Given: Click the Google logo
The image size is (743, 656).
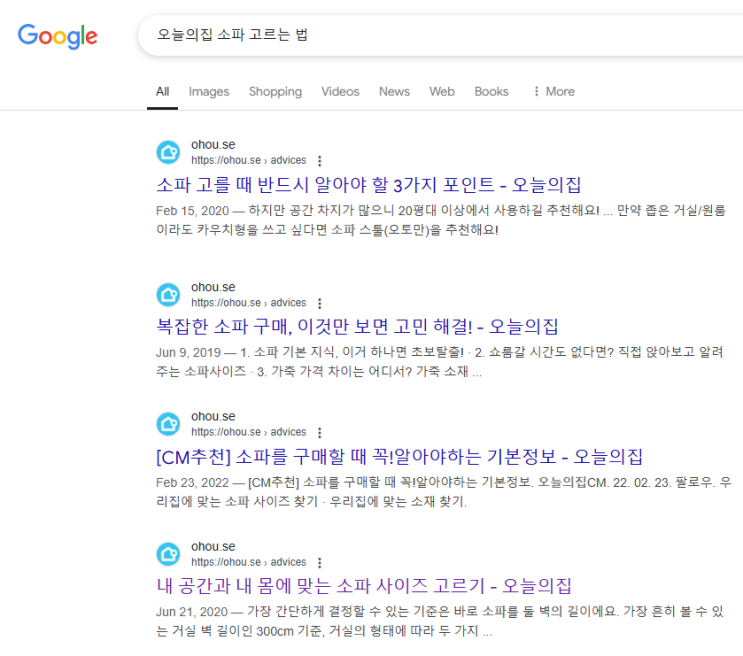Looking at the screenshot, I should [x=57, y=36].
